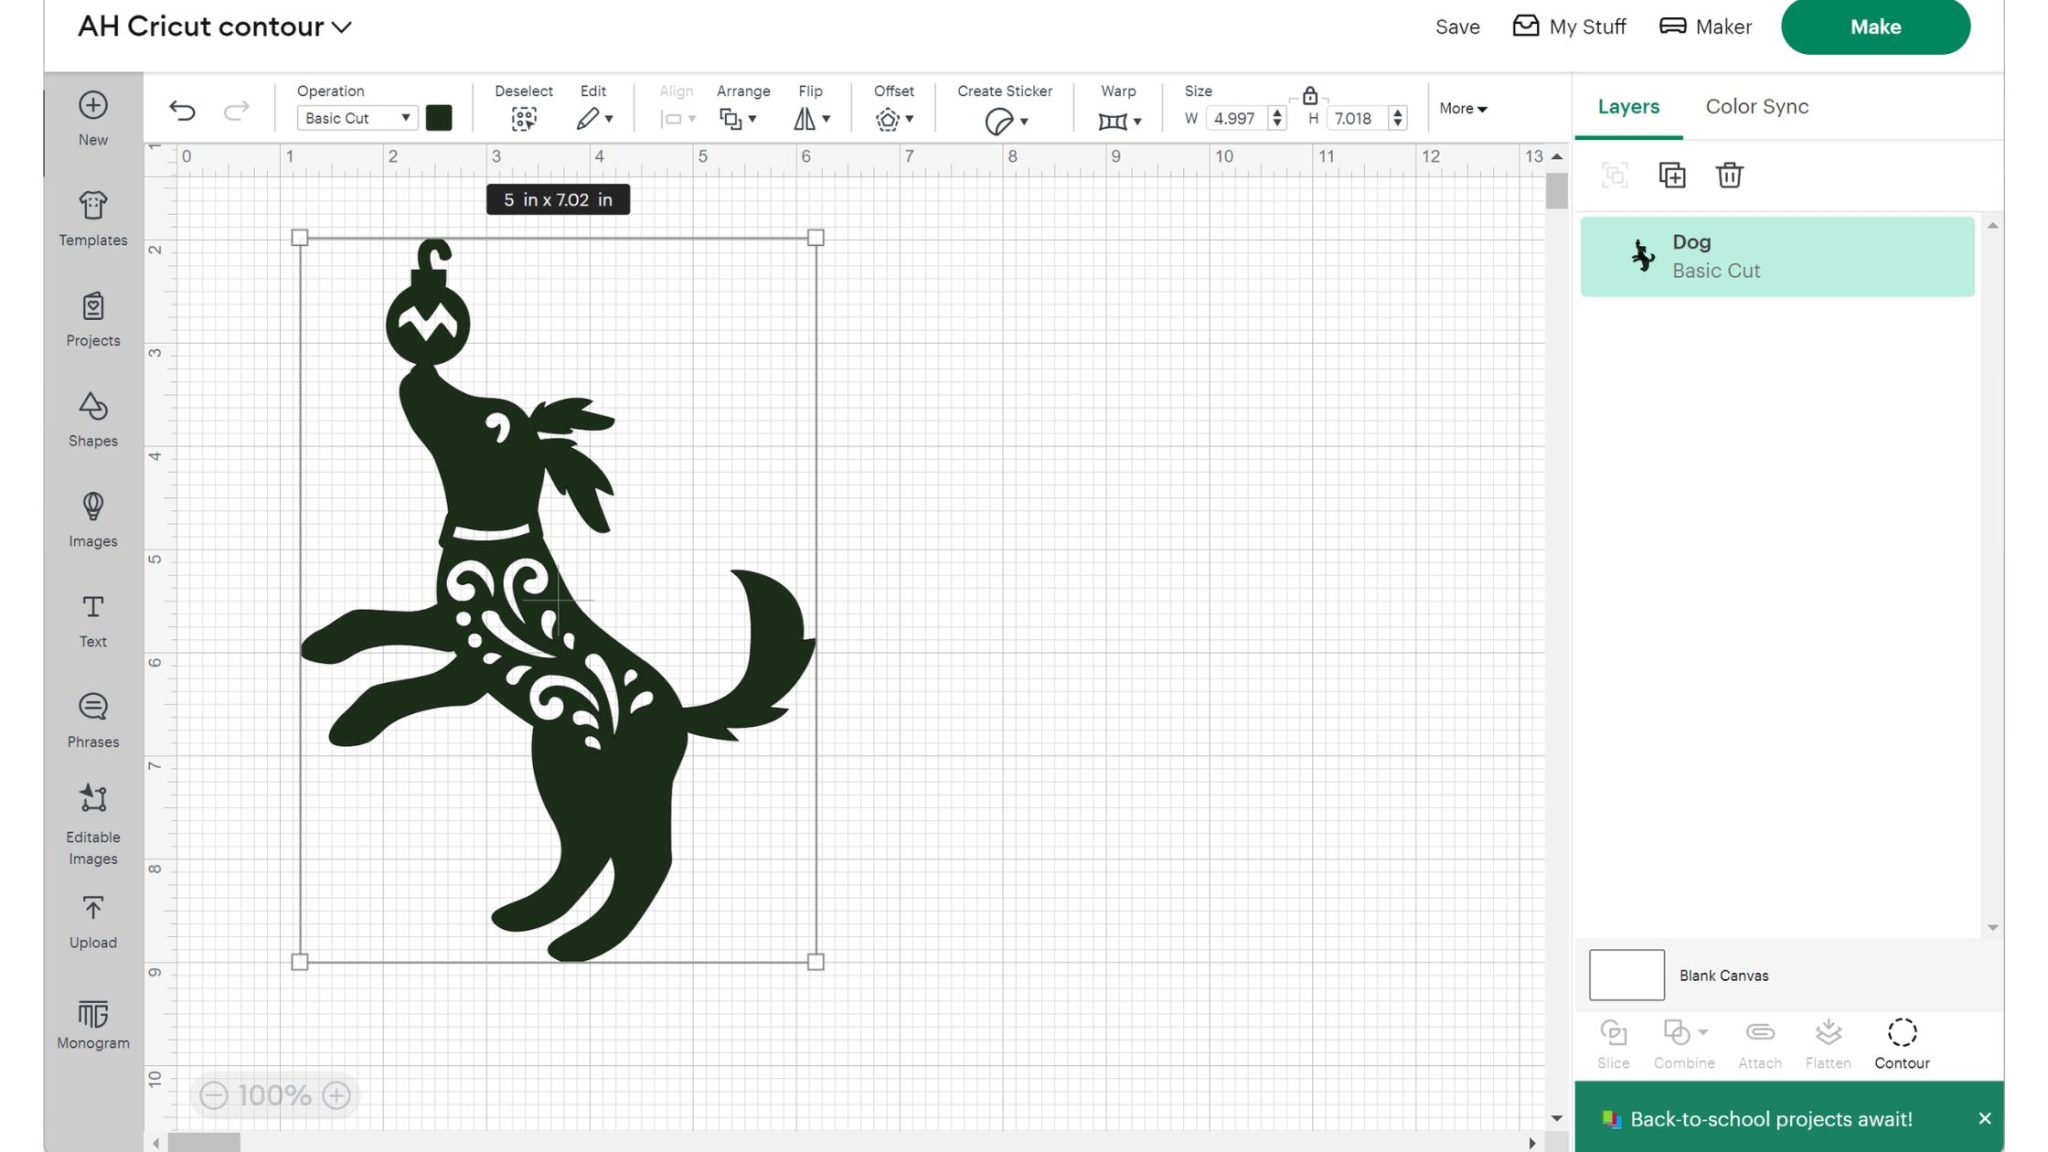Click the Save button
Screen dimensions: 2048x1152
pos(1459,25)
